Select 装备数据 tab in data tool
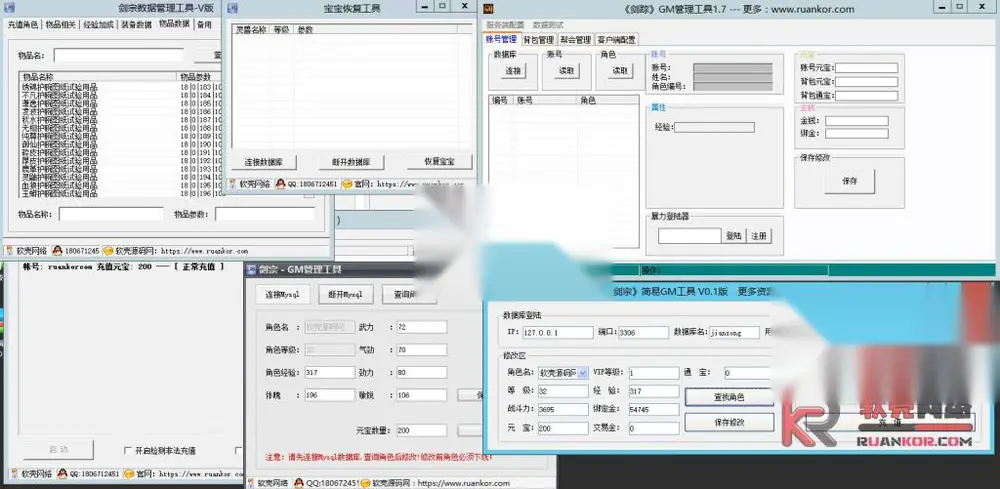Screen dimensions: 1000x489 click(x=136, y=25)
